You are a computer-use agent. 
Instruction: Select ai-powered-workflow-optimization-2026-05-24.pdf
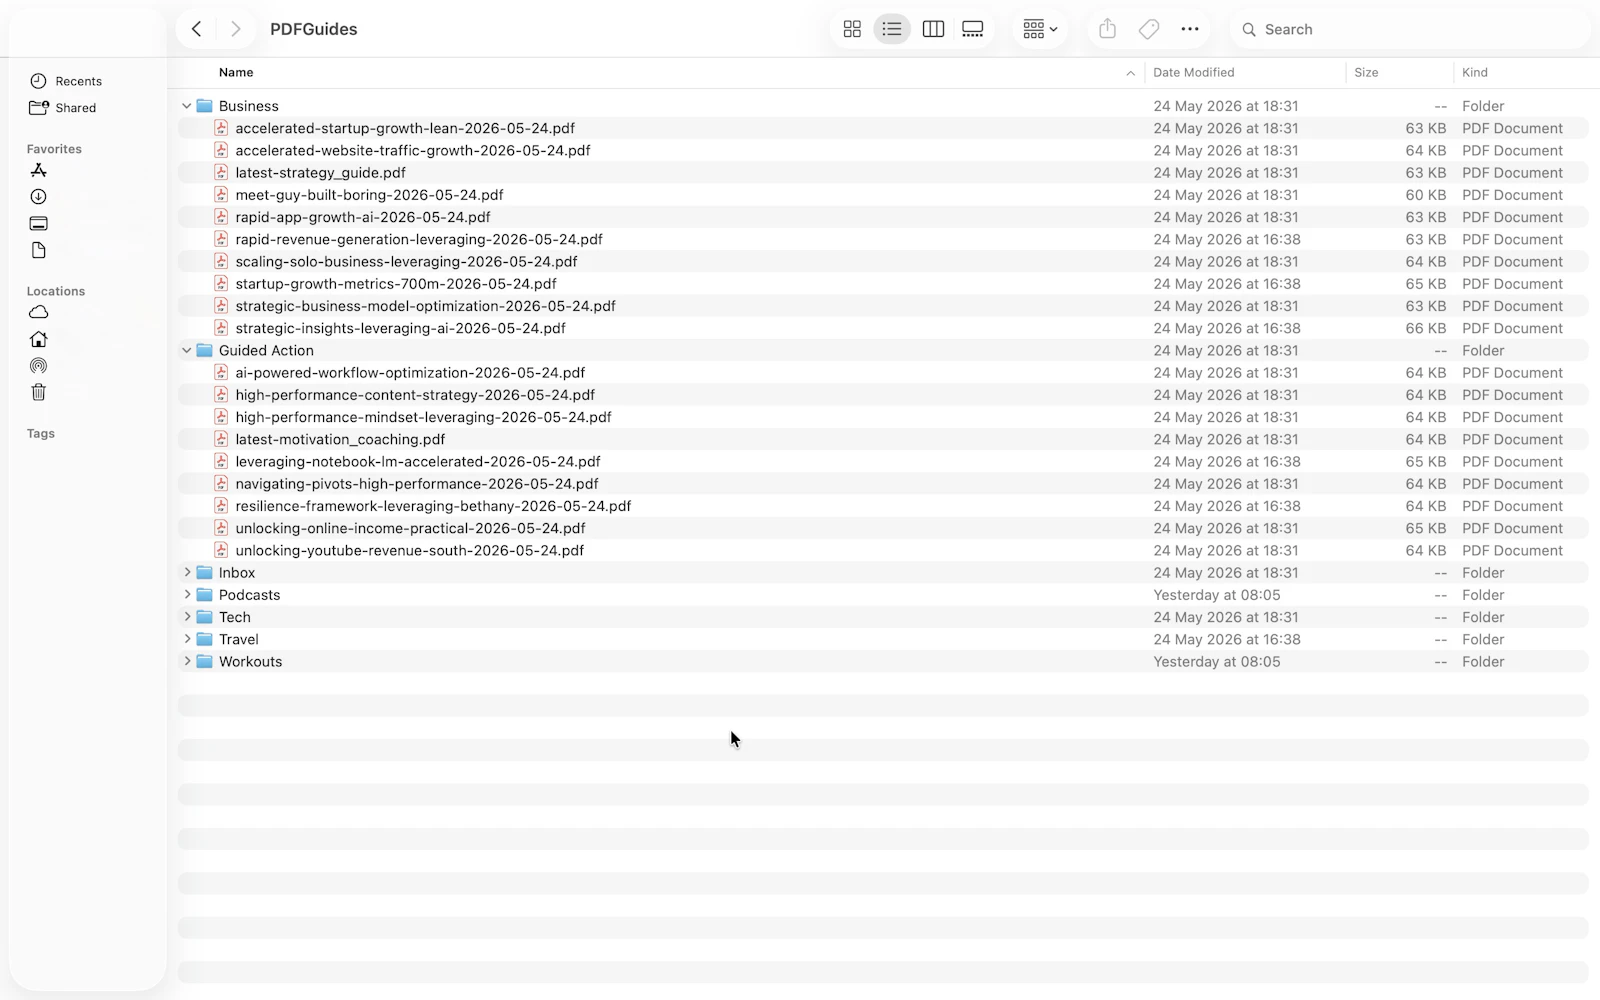(x=410, y=372)
